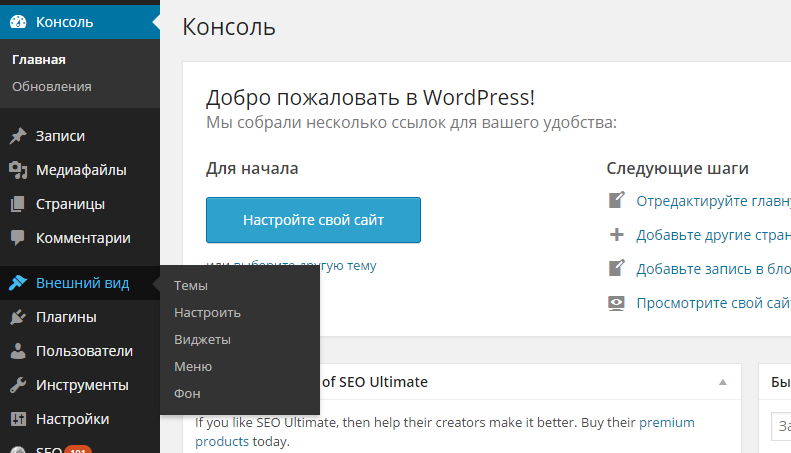The height and width of the screenshot is (453, 791).
Task: Click the Комментарии speech bubble icon
Action: (x=18, y=238)
